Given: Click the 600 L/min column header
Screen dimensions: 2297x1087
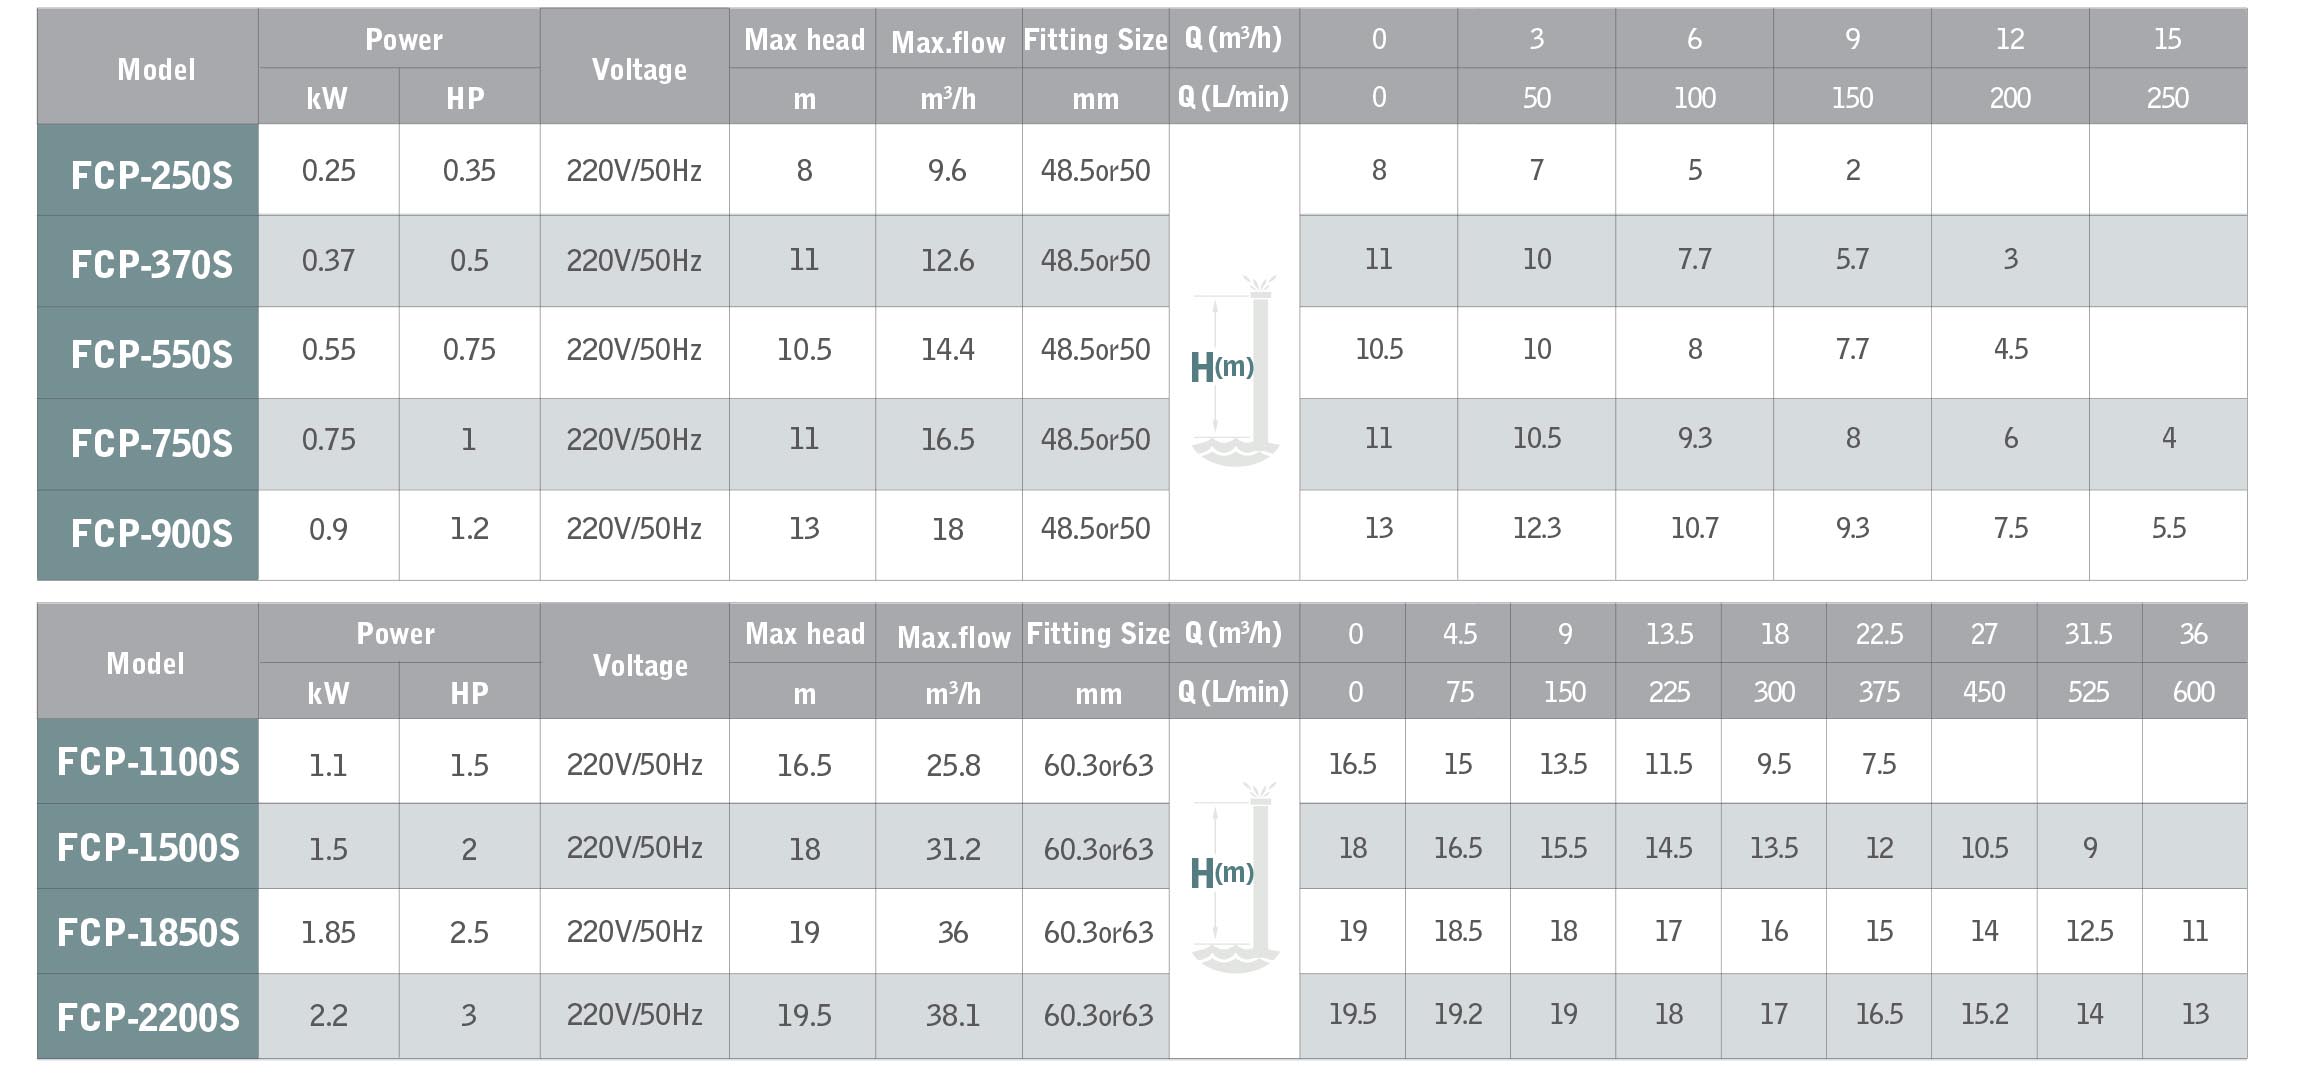Looking at the screenshot, I should [2194, 690].
